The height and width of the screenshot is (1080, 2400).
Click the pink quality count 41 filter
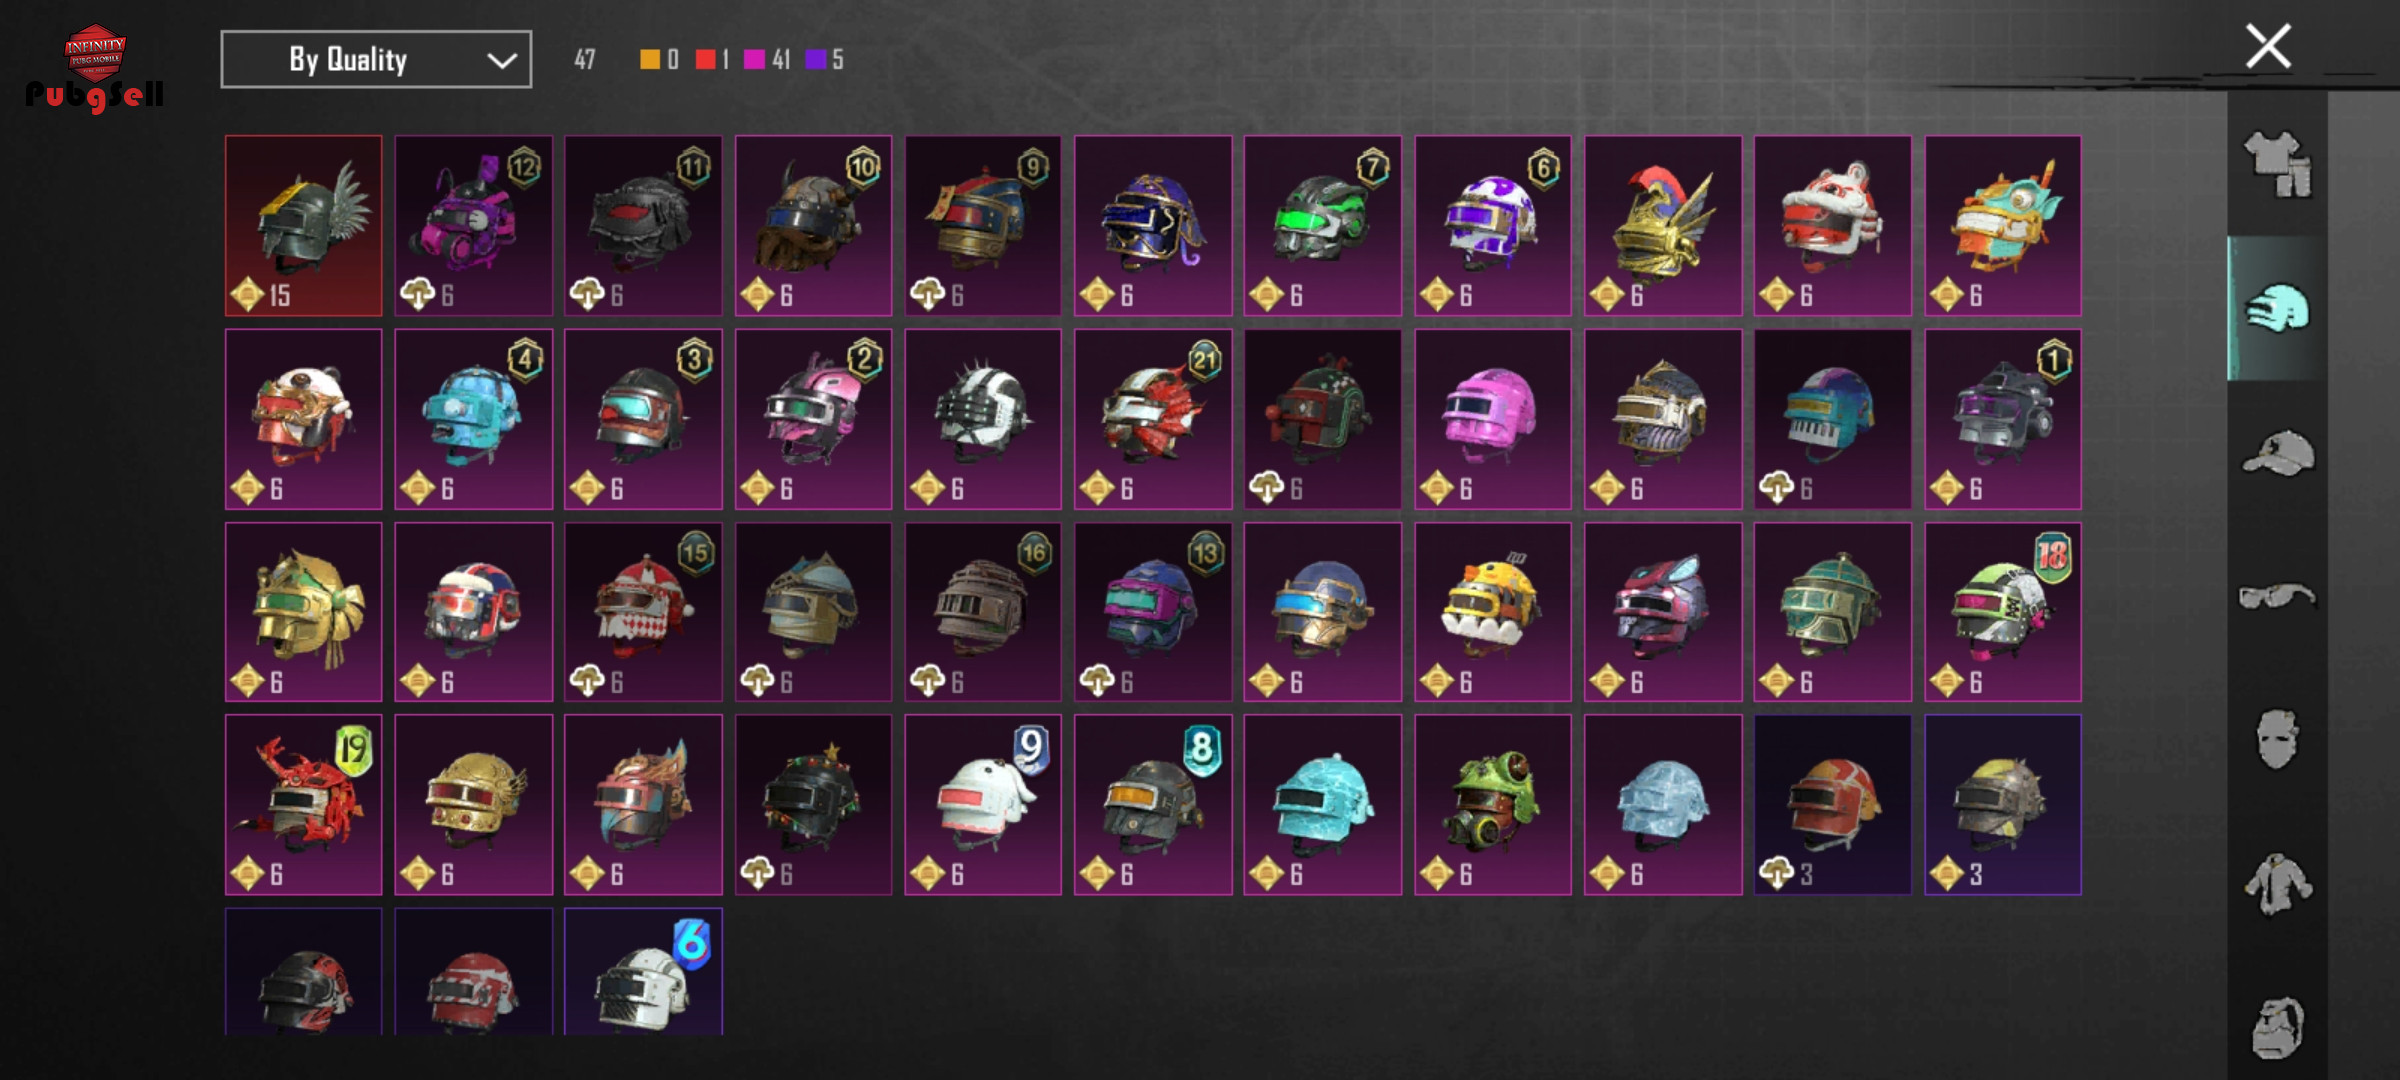[x=768, y=60]
